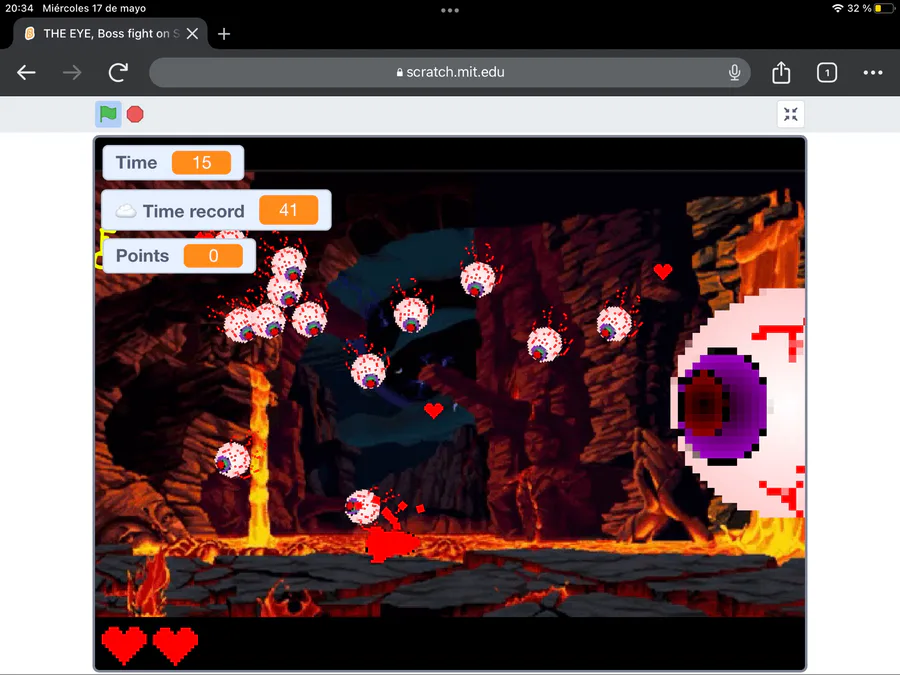The width and height of the screenshot is (900, 675).
Task: Reload the page with the refresh icon
Action: pos(118,72)
